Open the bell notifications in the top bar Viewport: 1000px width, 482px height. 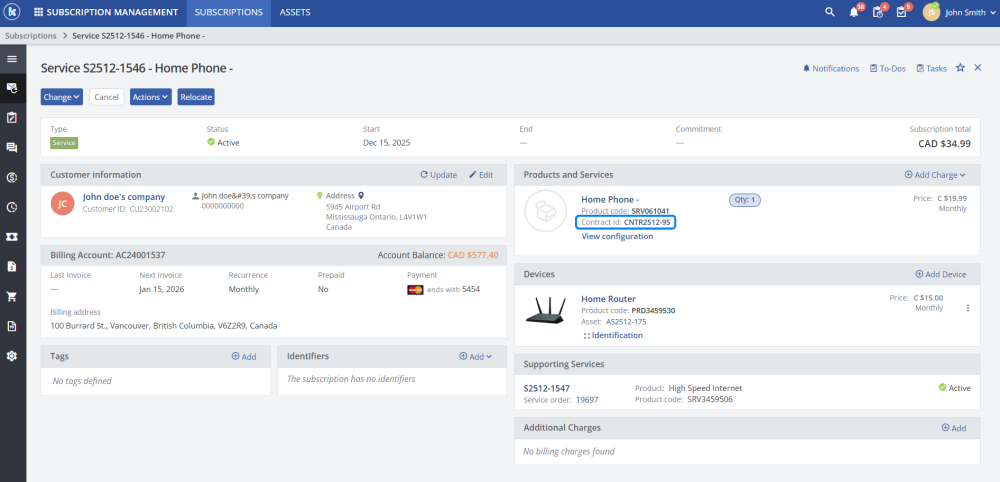853,12
